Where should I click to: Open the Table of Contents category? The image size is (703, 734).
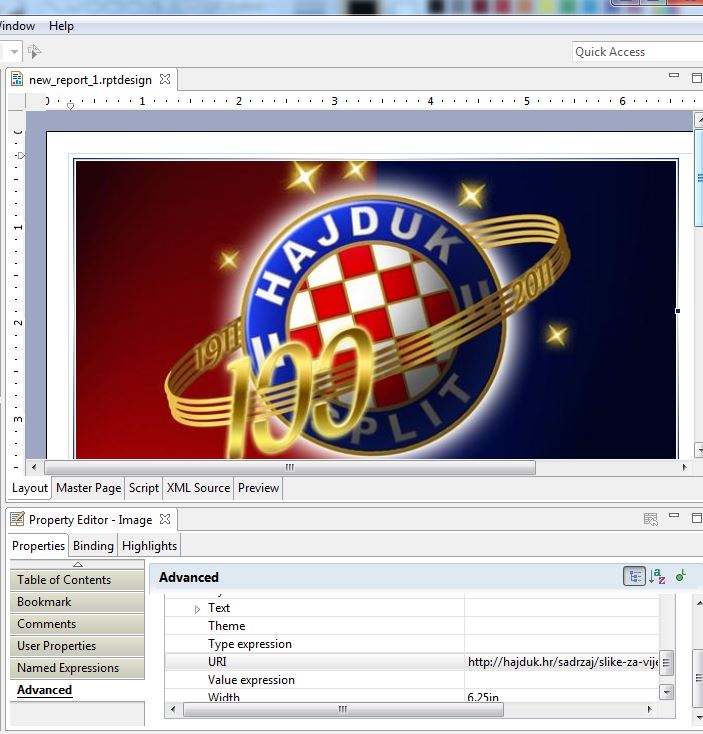(x=77, y=580)
